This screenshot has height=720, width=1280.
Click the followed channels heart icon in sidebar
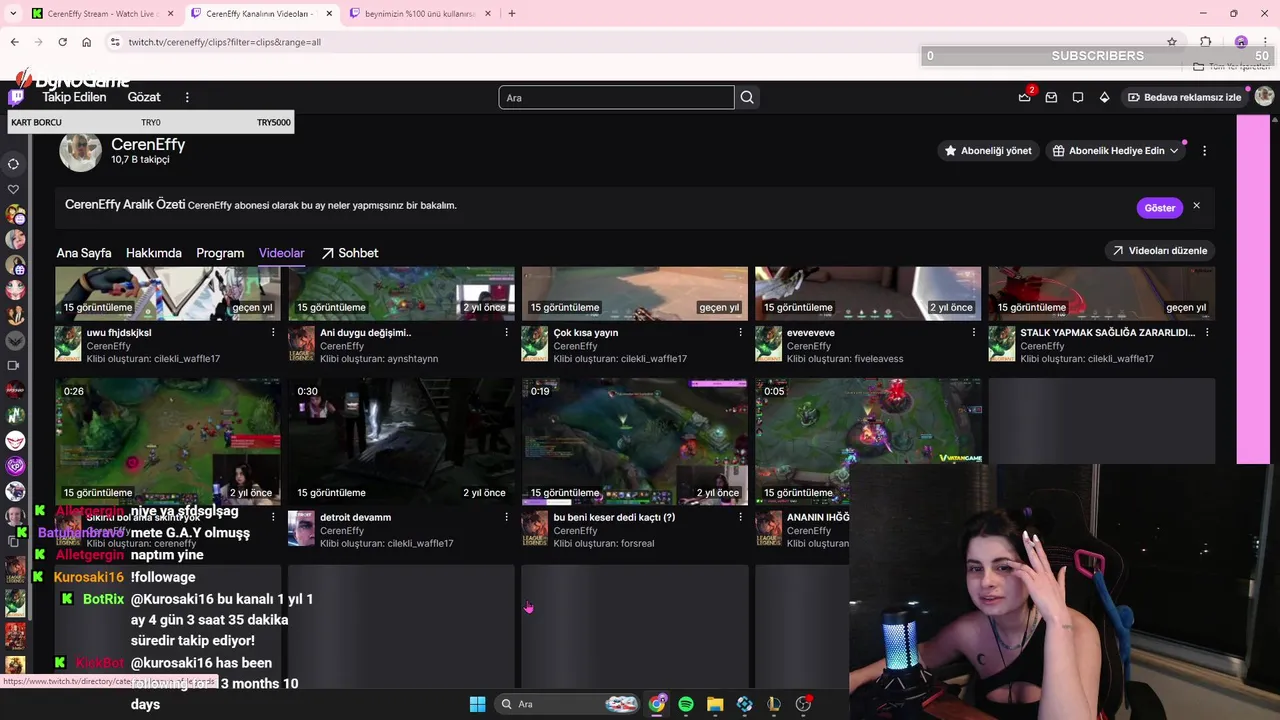[x=13, y=189]
